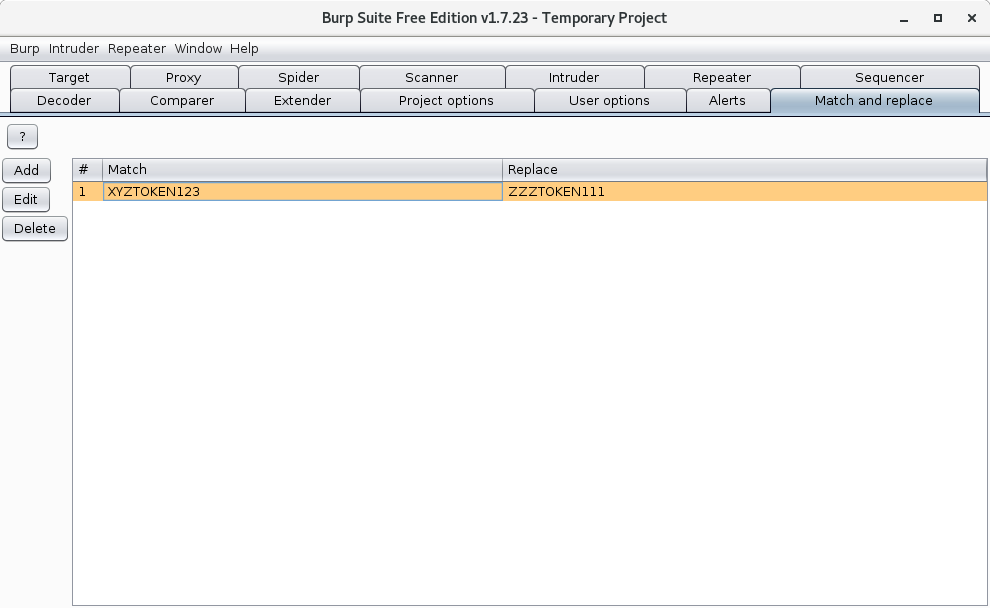The image size is (990, 608).
Task: Open the Repeater menu in menu bar
Action: point(136,49)
